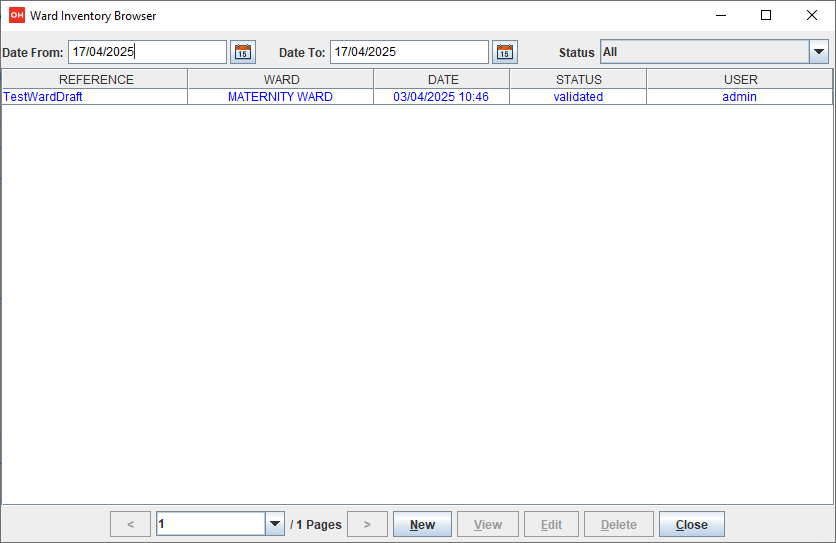This screenshot has height=543, width=836.
Task: Sort by the WARD column header
Action: click(281, 79)
